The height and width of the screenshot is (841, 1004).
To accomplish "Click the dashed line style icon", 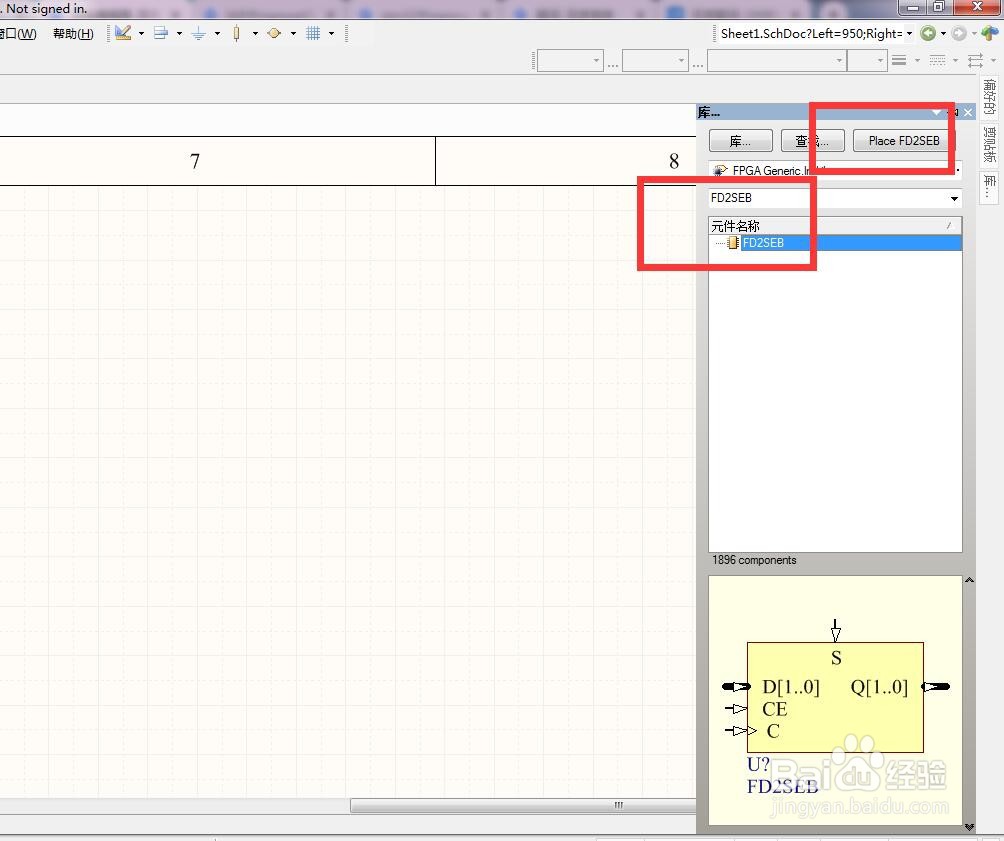I will point(937,61).
